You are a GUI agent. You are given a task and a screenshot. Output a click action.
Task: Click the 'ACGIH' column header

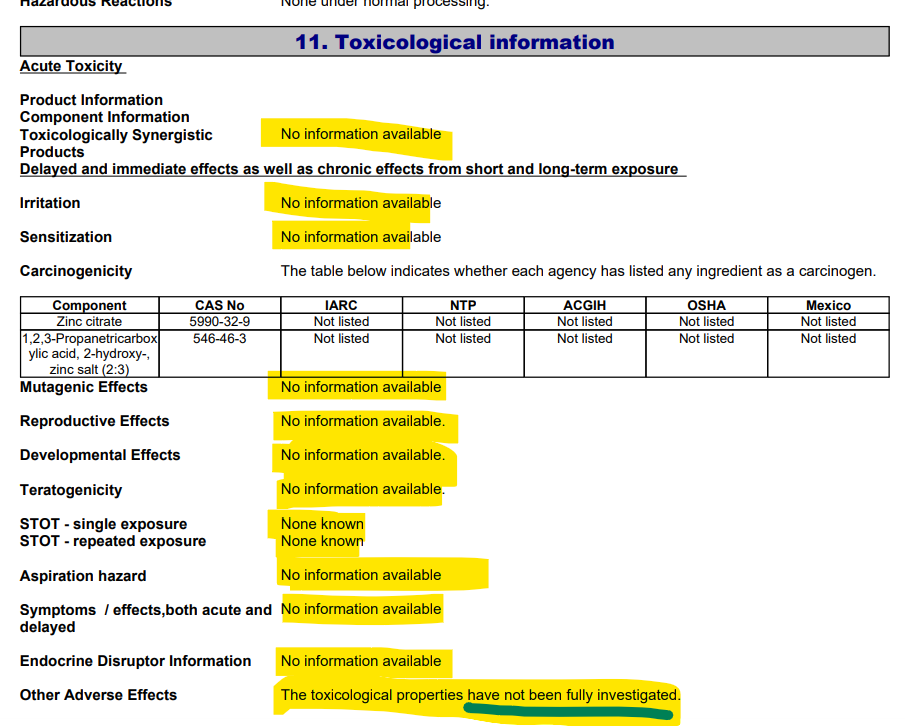point(585,305)
